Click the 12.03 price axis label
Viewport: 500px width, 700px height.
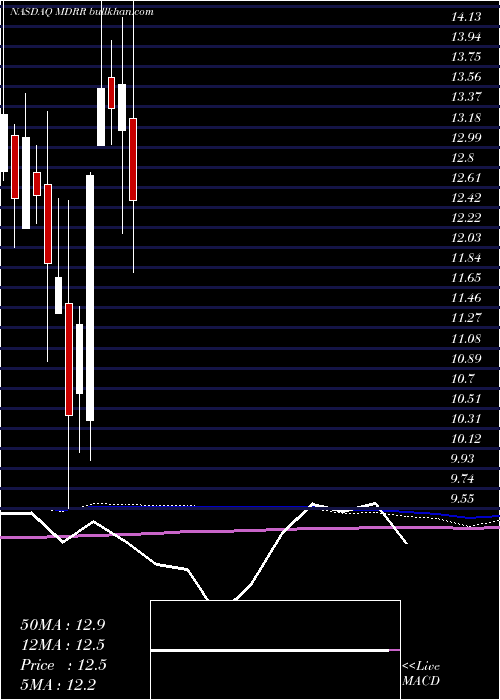[x=466, y=238]
